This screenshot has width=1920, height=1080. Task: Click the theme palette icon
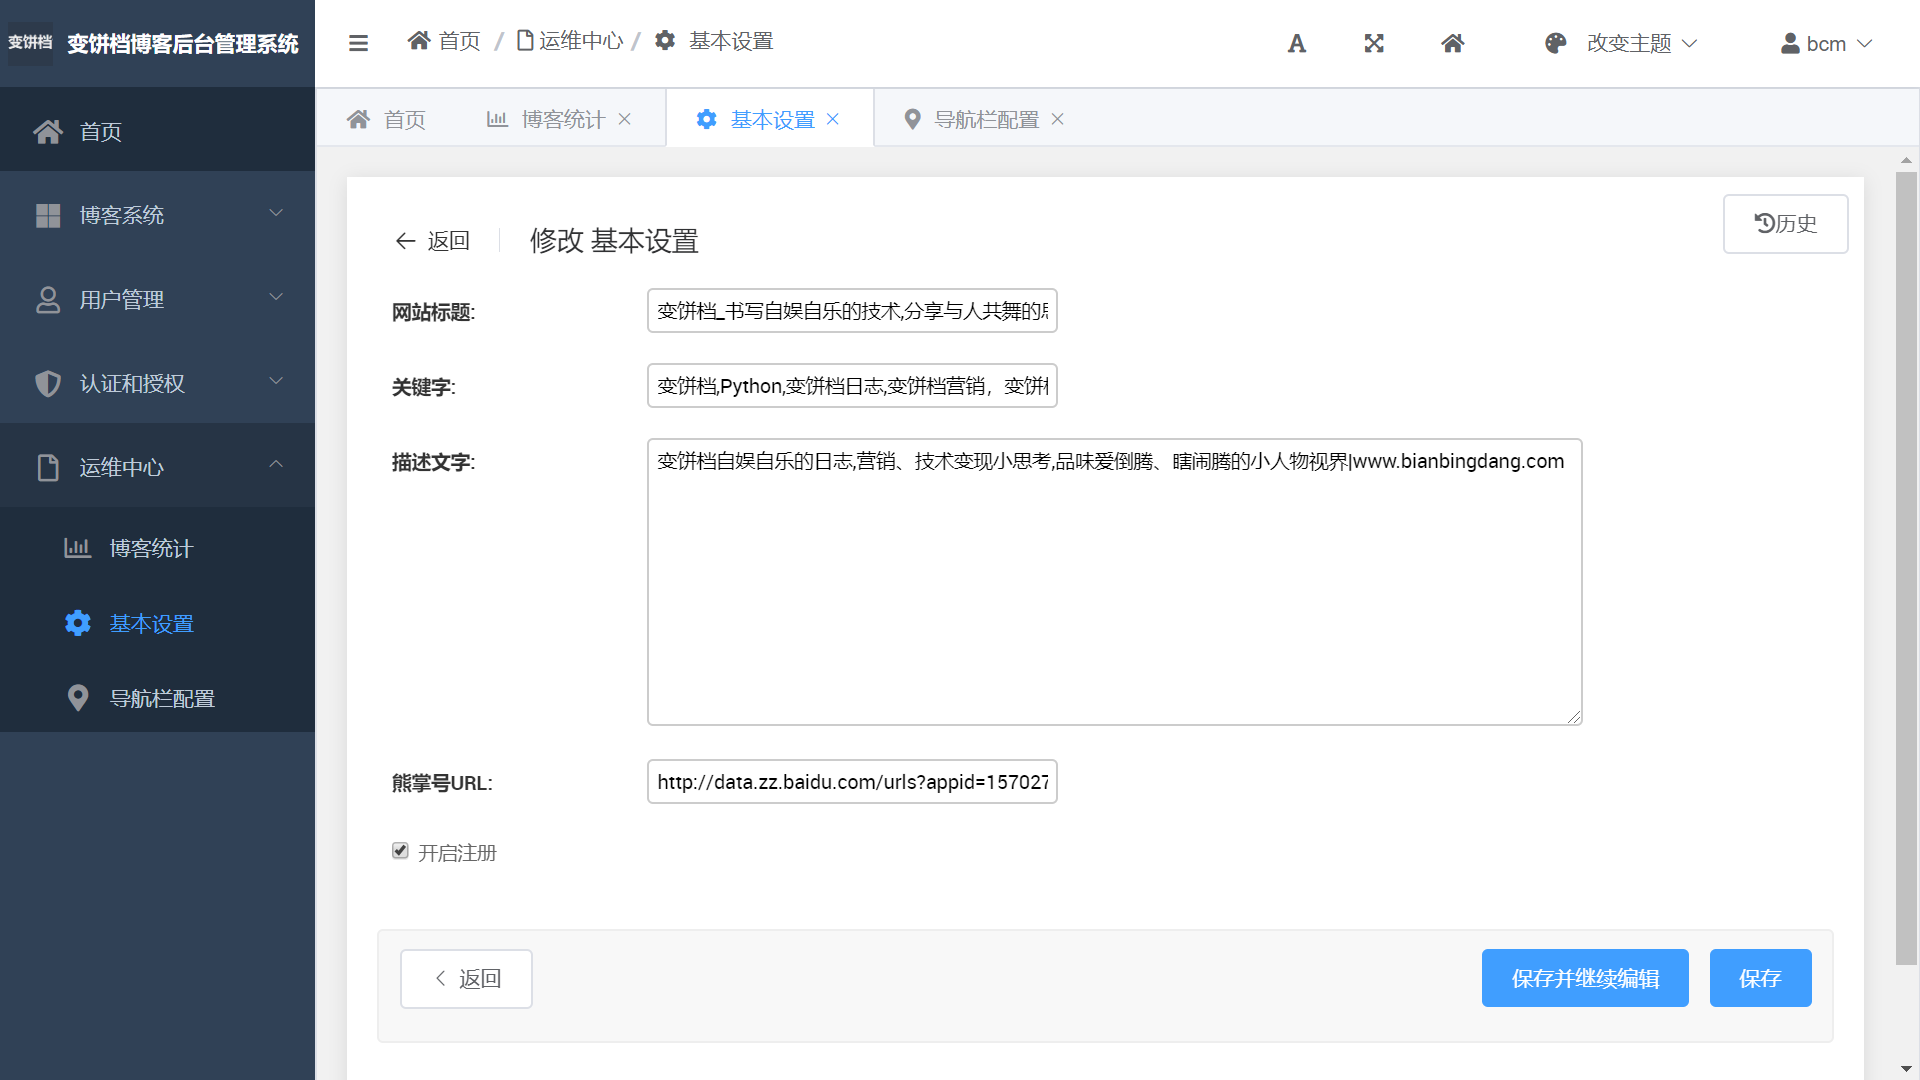tap(1555, 43)
